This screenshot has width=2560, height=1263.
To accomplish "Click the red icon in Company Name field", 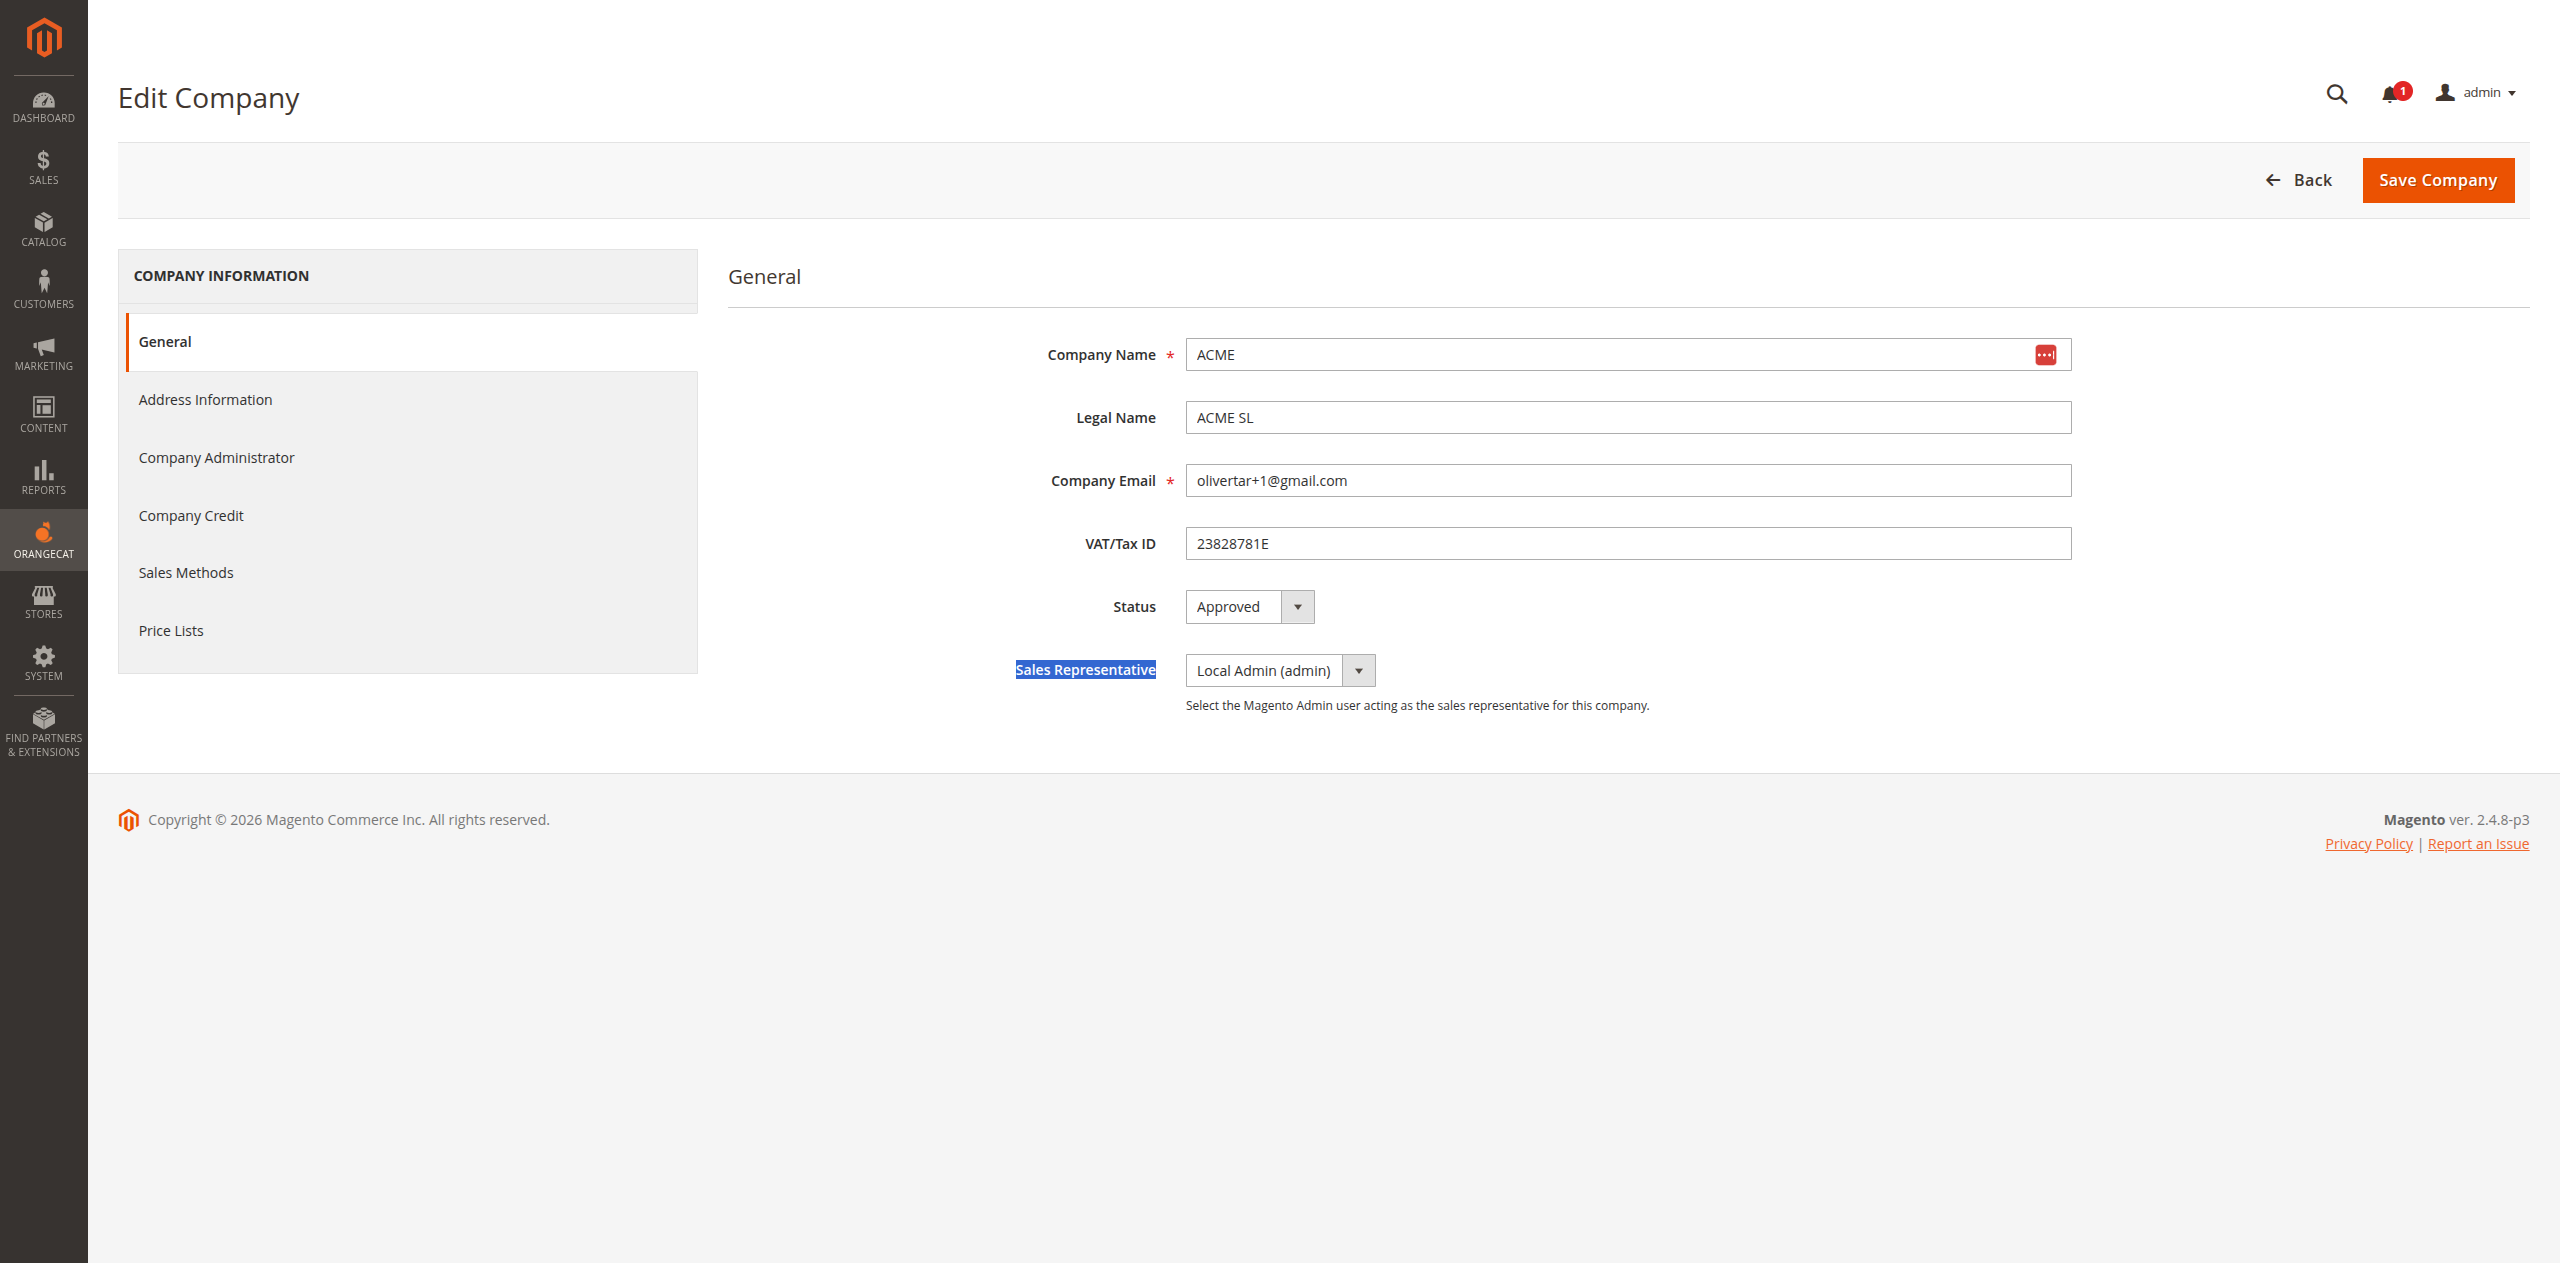I will pos(2045,355).
